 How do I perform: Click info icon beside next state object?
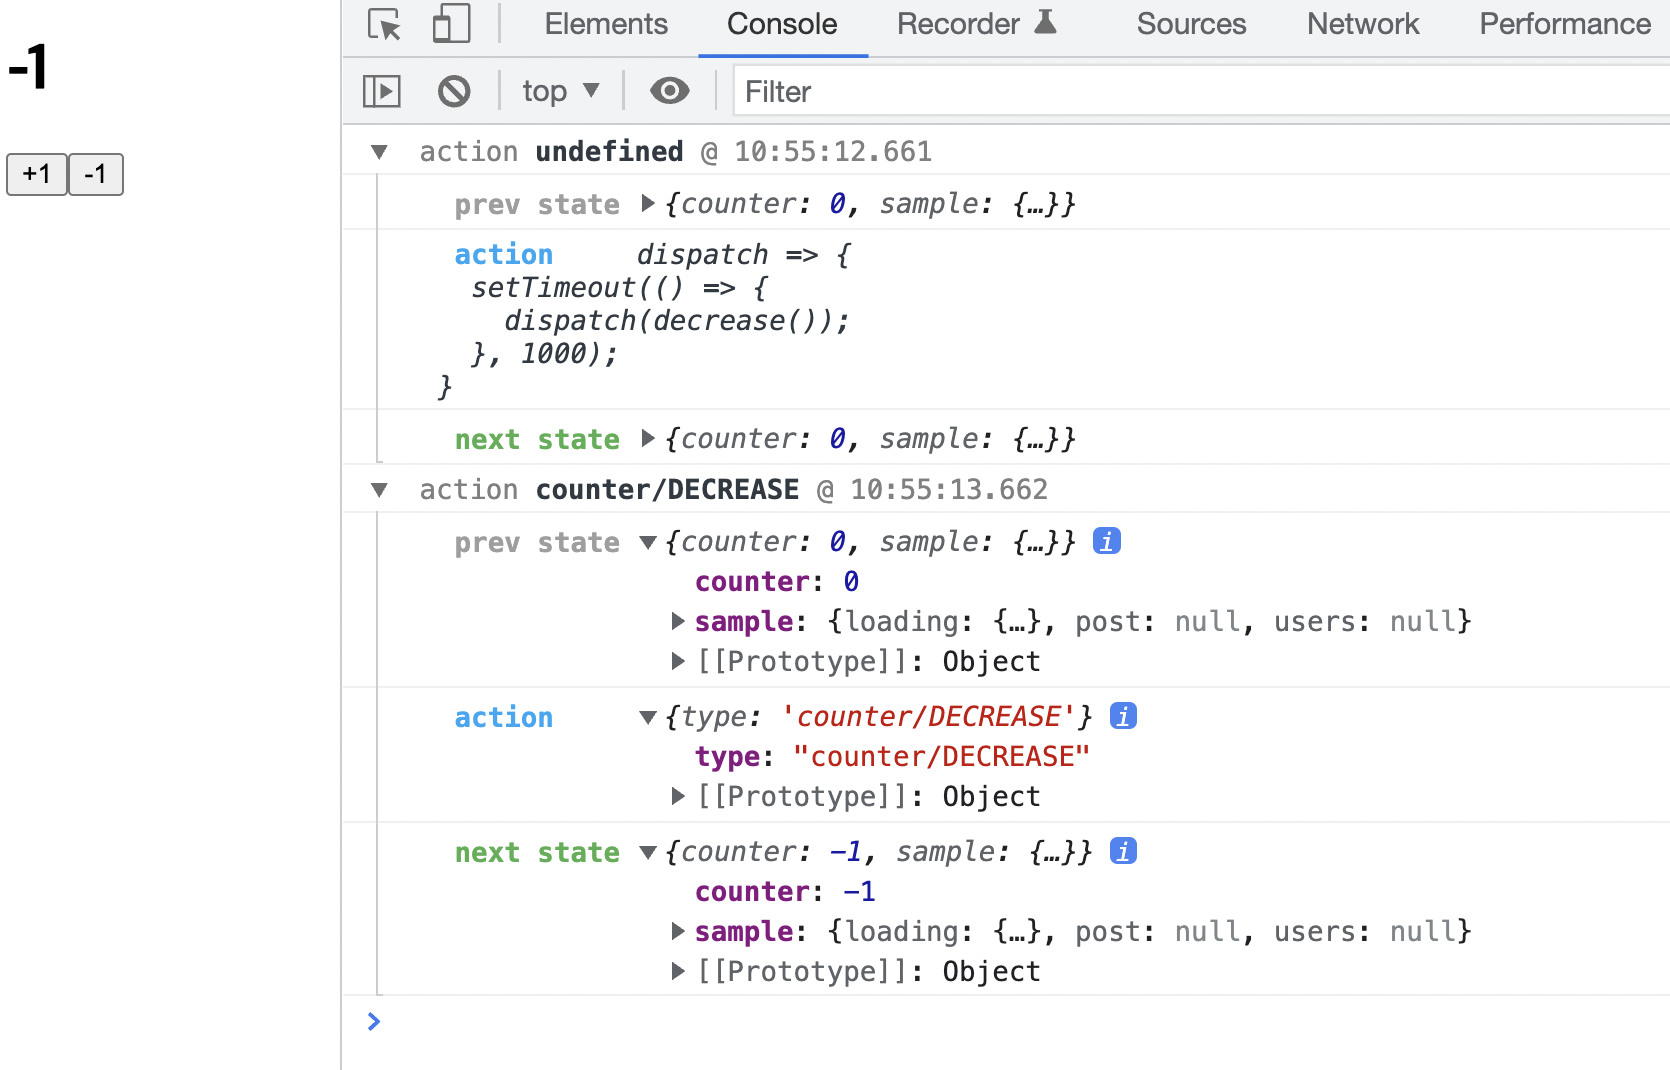tap(1124, 851)
